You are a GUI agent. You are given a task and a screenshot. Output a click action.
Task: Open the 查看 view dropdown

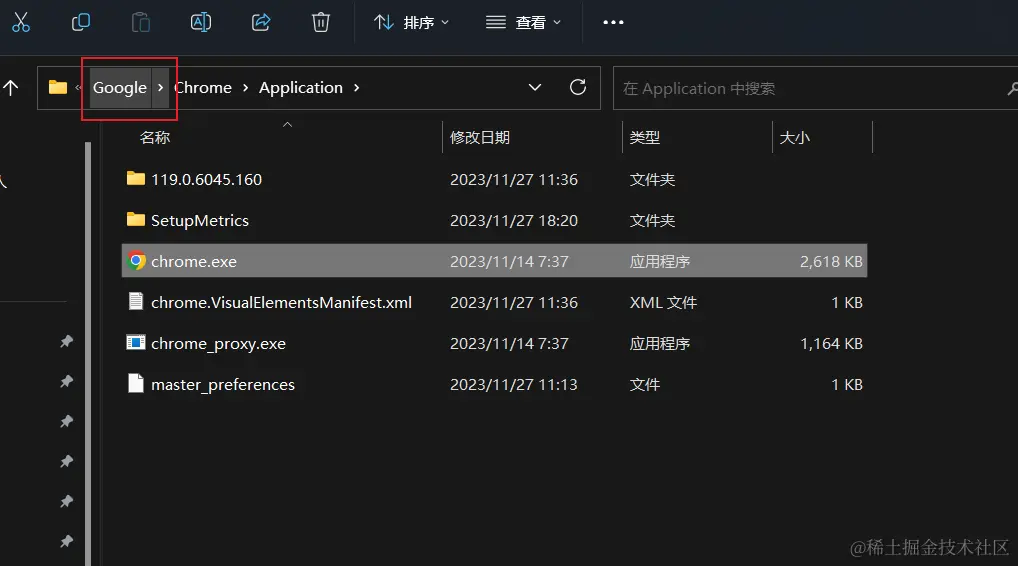(x=523, y=23)
